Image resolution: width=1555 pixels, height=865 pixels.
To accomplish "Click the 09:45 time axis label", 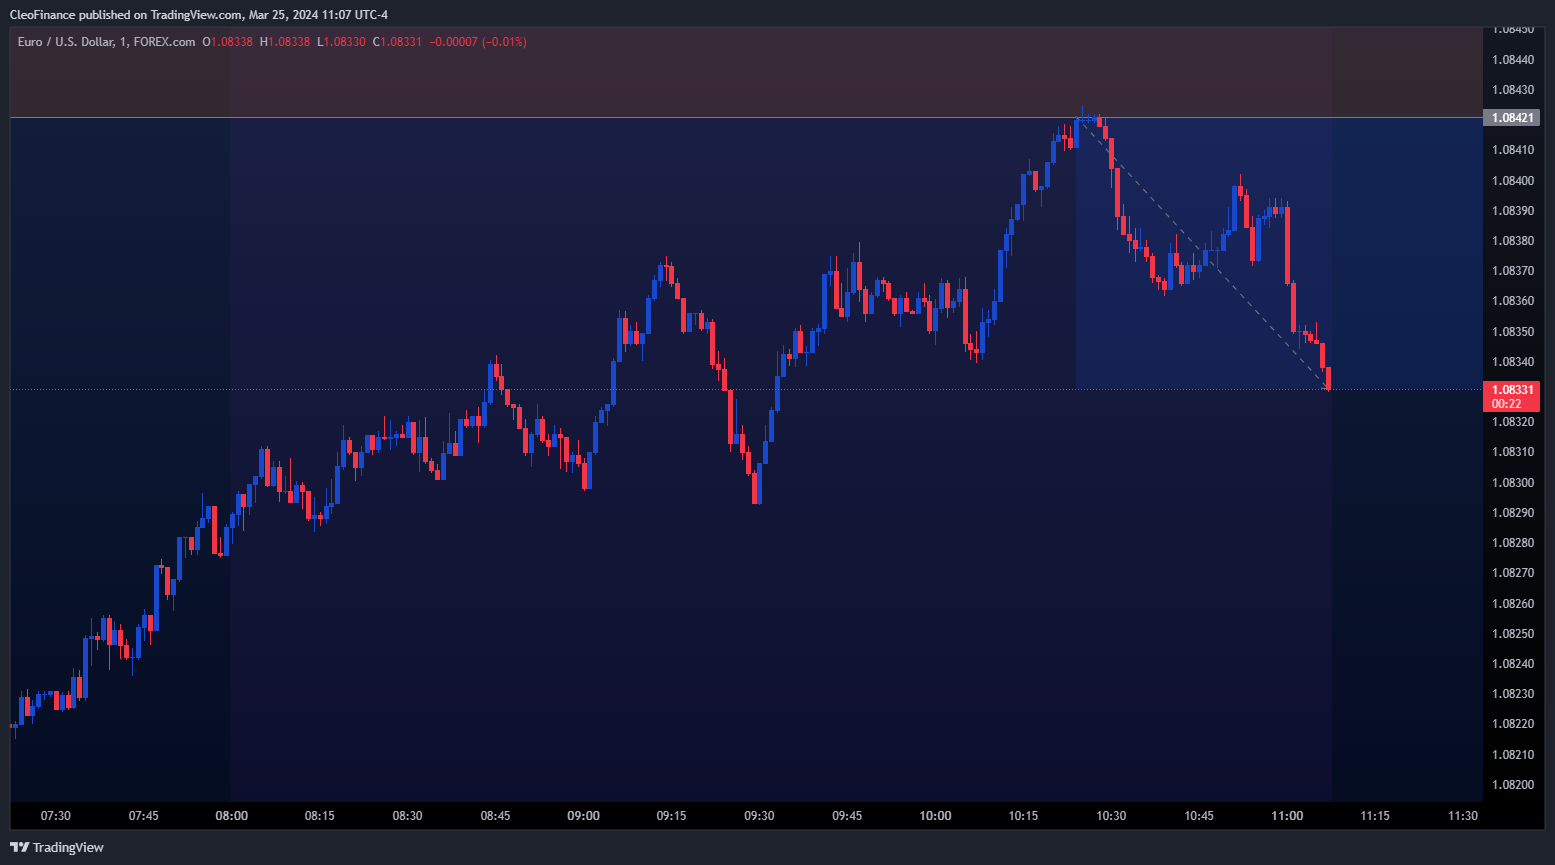I will pyautogui.click(x=848, y=816).
